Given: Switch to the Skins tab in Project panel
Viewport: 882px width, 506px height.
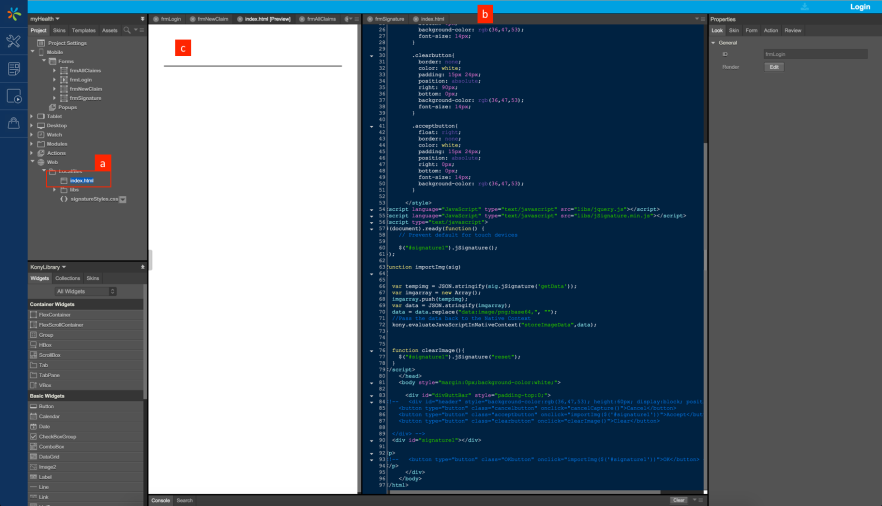Looking at the screenshot, I should tap(59, 30).
